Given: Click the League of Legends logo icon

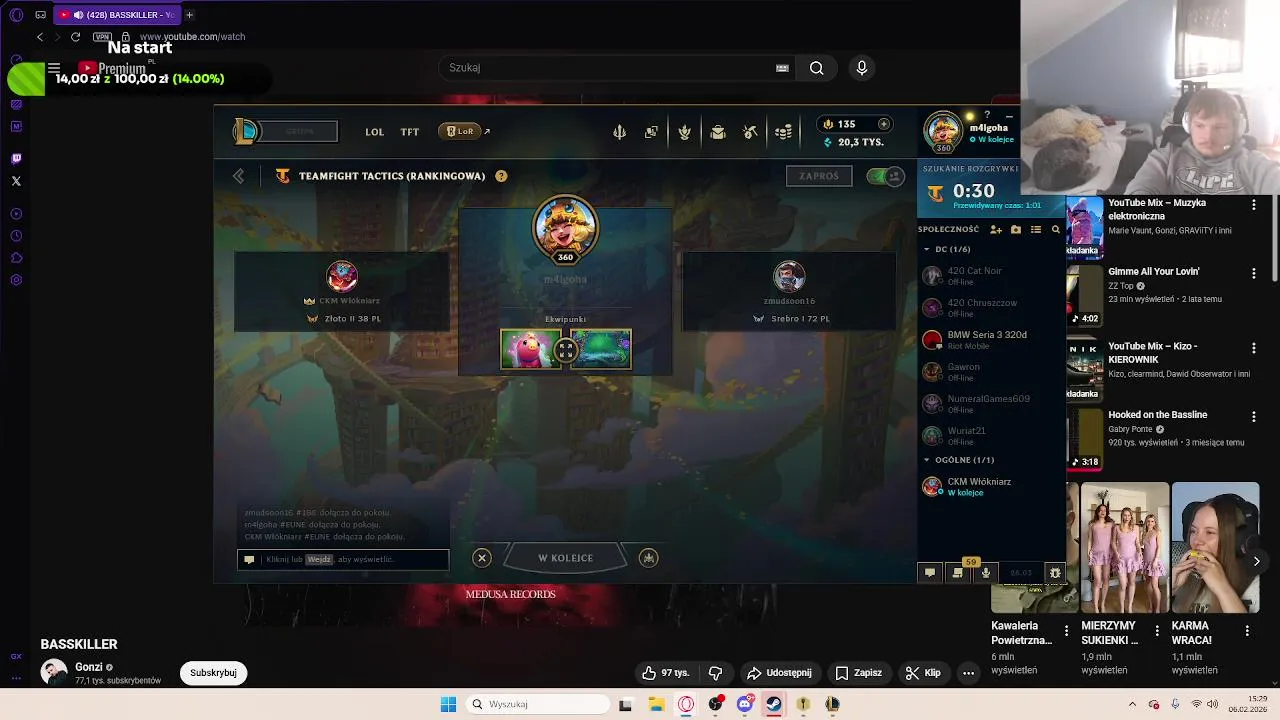Looking at the screenshot, I should tap(245, 131).
